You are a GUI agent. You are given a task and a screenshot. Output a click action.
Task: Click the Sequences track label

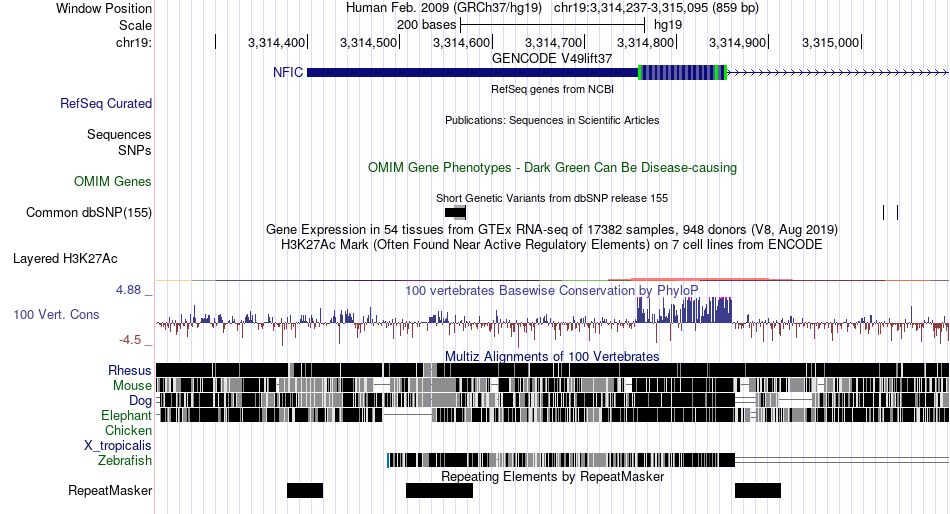click(x=119, y=135)
